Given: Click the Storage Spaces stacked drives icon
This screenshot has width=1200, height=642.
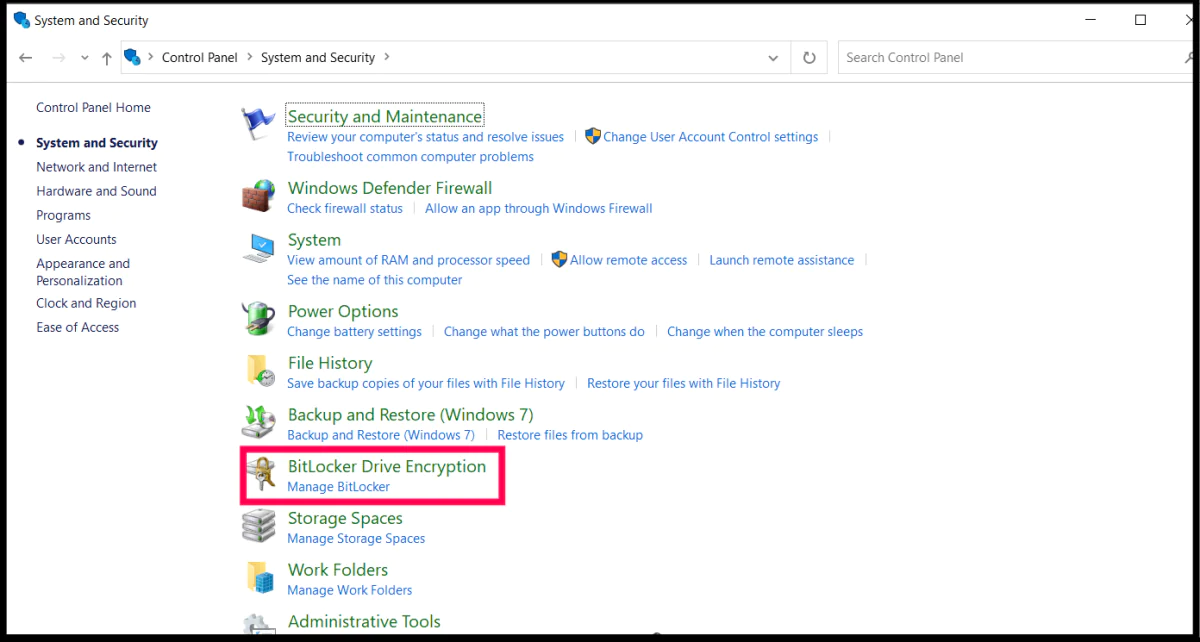Looking at the screenshot, I should (258, 526).
